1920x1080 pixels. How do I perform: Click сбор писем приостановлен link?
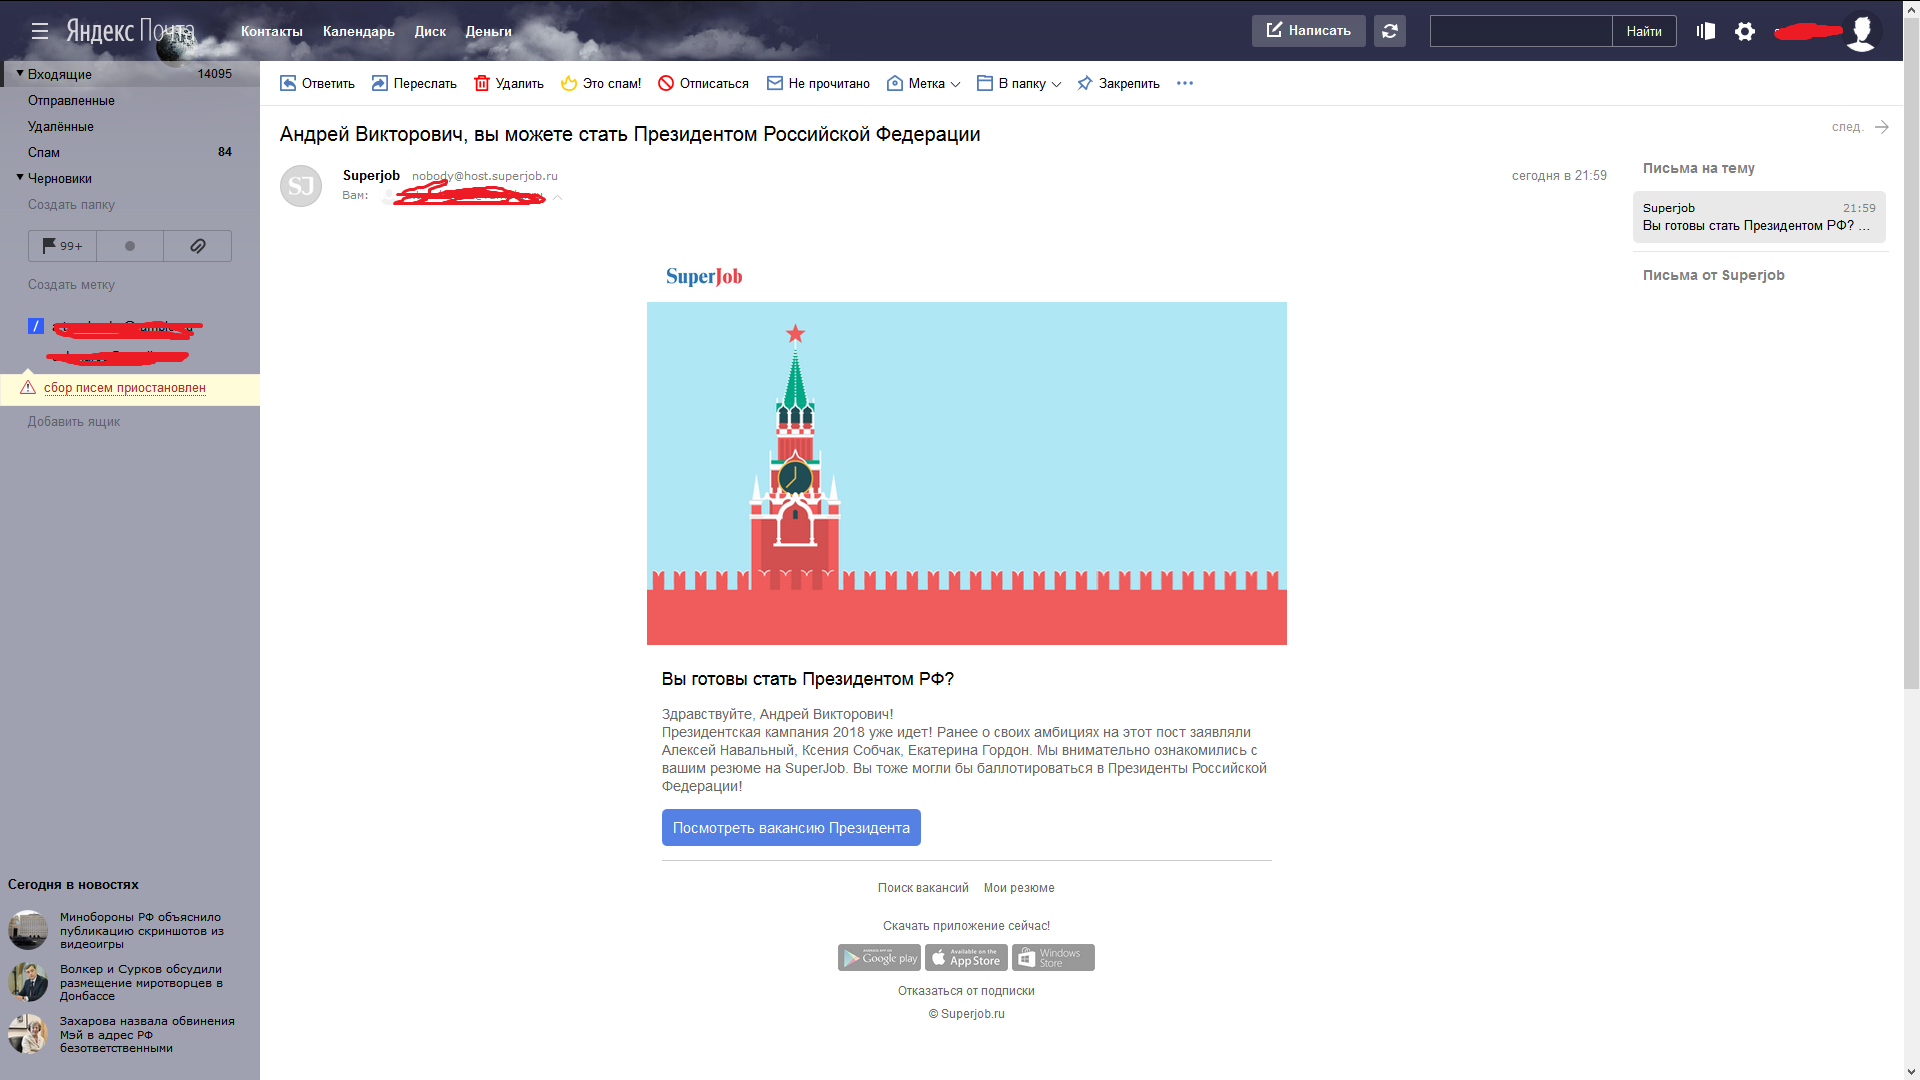(125, 388)
